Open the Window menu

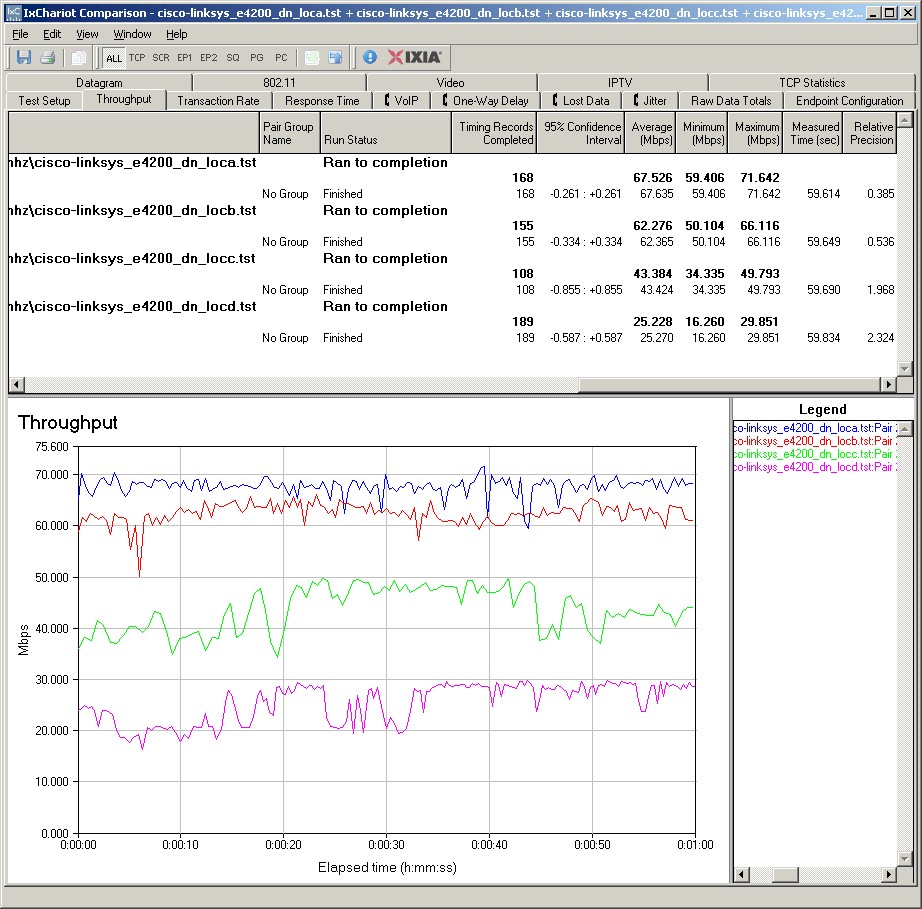(x=132, y=34)
